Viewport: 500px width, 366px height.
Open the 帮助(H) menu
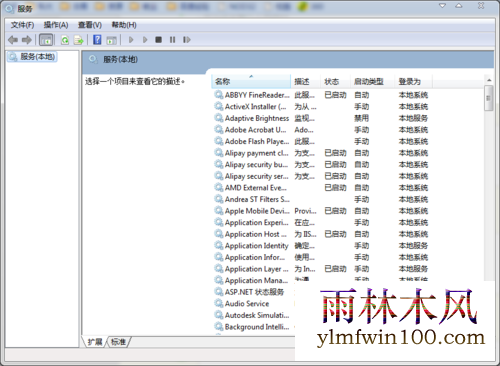coord(124,25)
